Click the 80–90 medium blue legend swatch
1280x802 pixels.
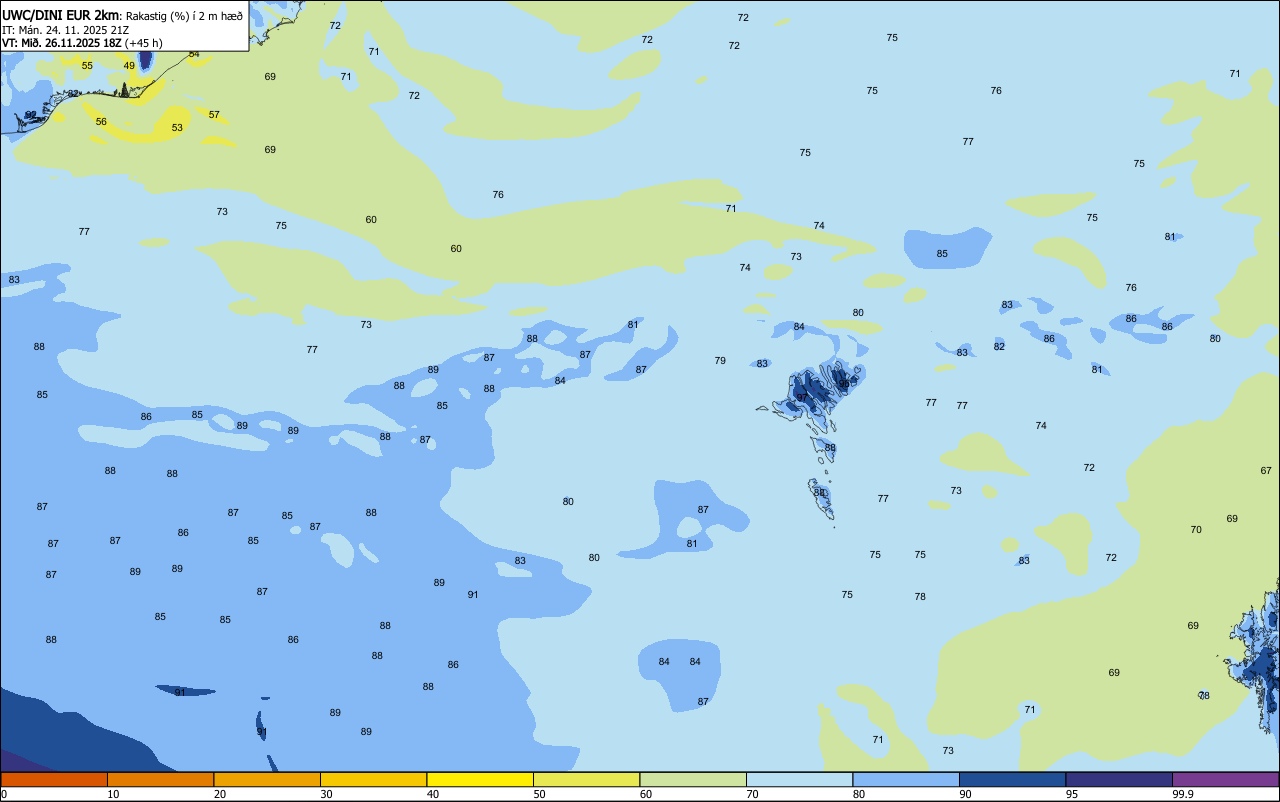[906, 779]
